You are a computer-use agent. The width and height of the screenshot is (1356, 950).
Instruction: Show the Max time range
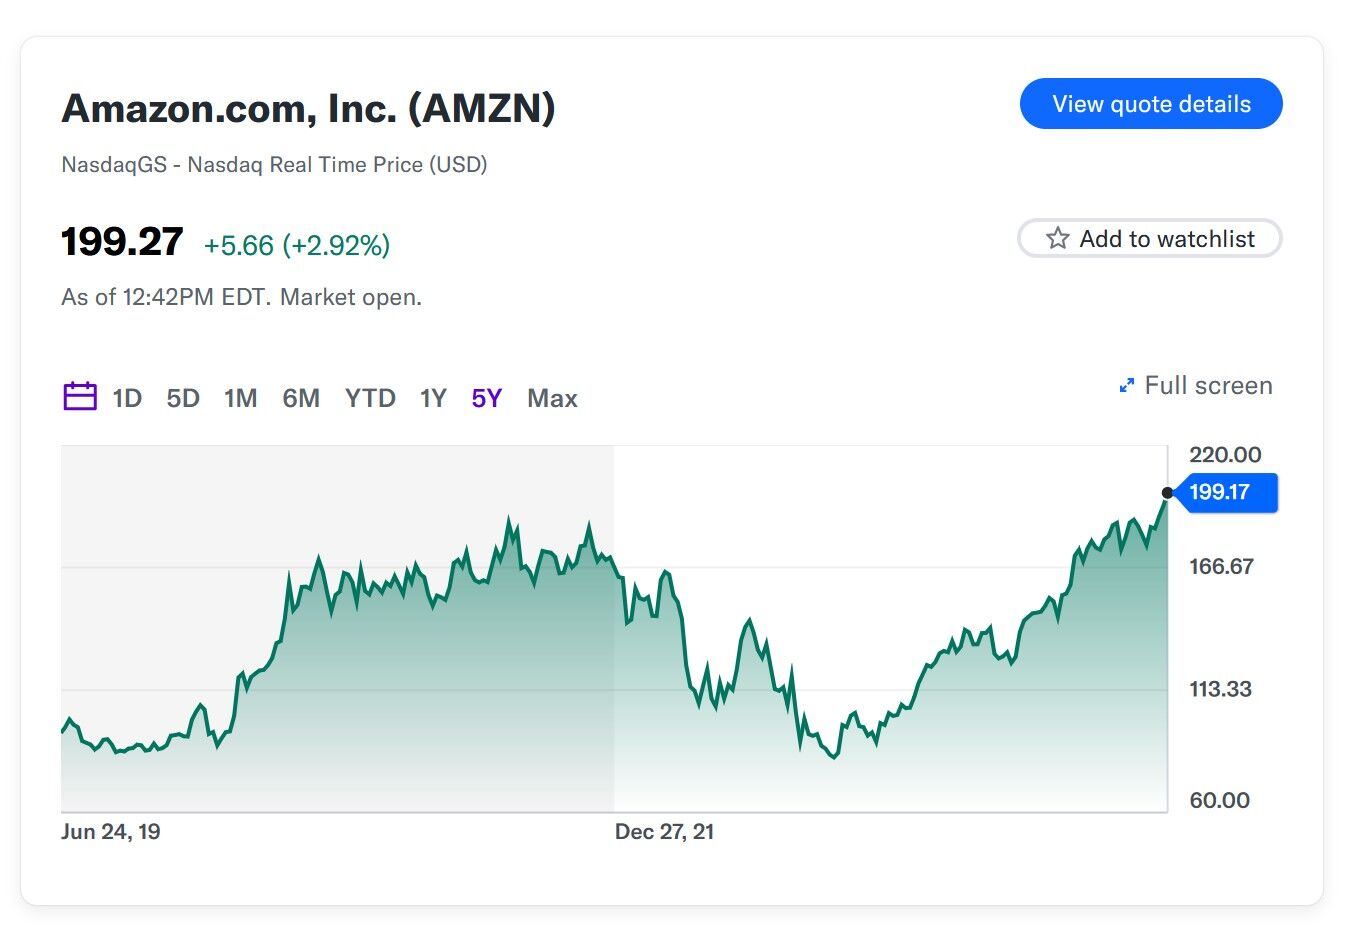pyautogui.click(x=552, y=398)
